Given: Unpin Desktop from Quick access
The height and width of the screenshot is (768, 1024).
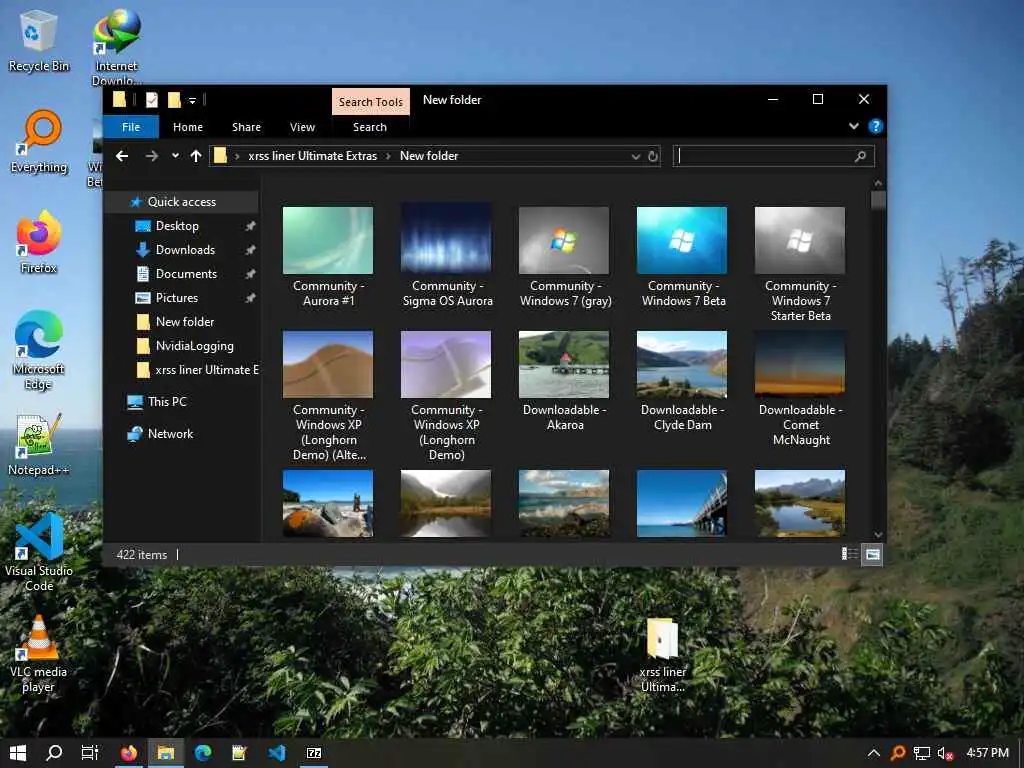Looking at the screenshot, I should pyautogui.click(x=249, y=226).
